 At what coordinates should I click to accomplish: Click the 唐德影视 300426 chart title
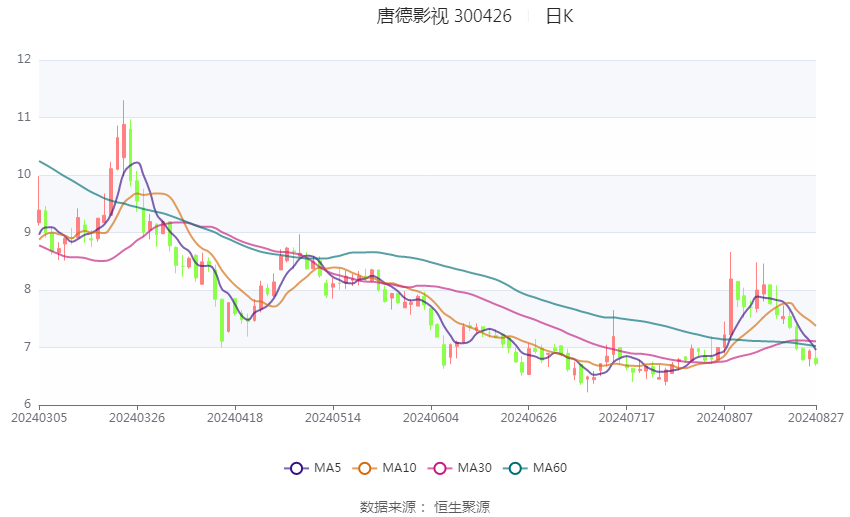pos(444,16)
